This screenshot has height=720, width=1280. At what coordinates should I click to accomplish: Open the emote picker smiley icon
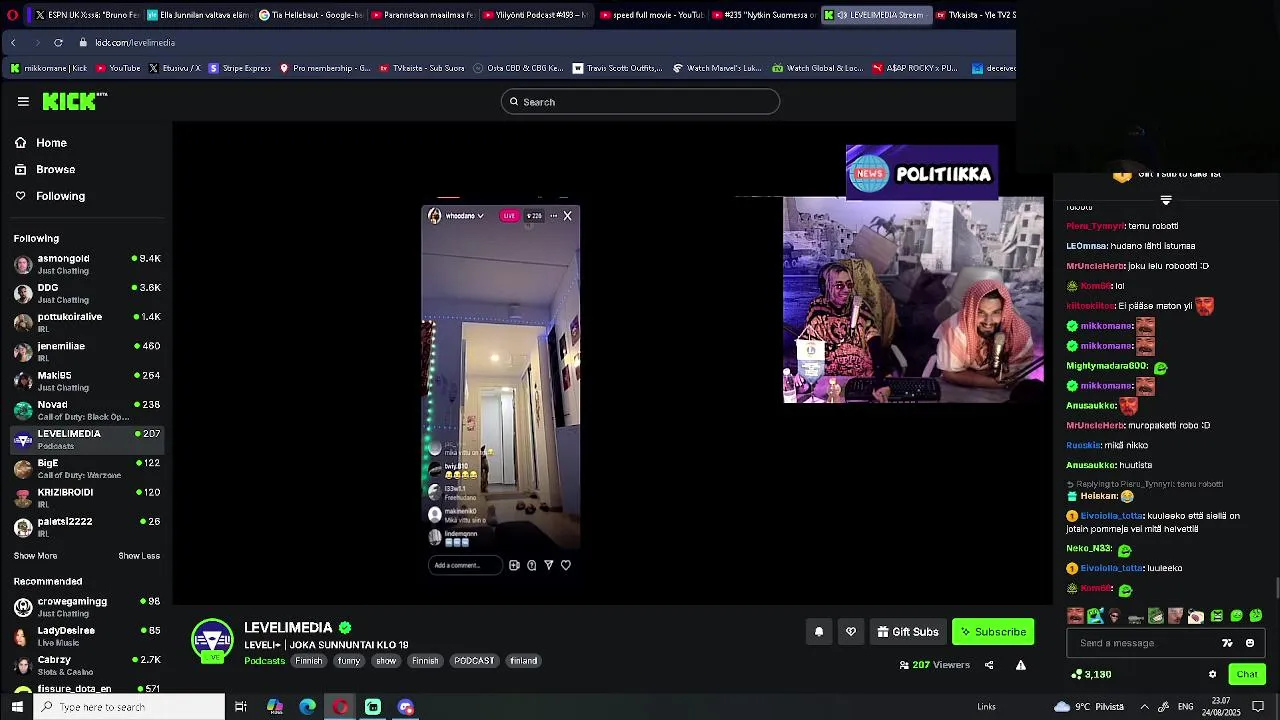click(x=1250, y=643)
